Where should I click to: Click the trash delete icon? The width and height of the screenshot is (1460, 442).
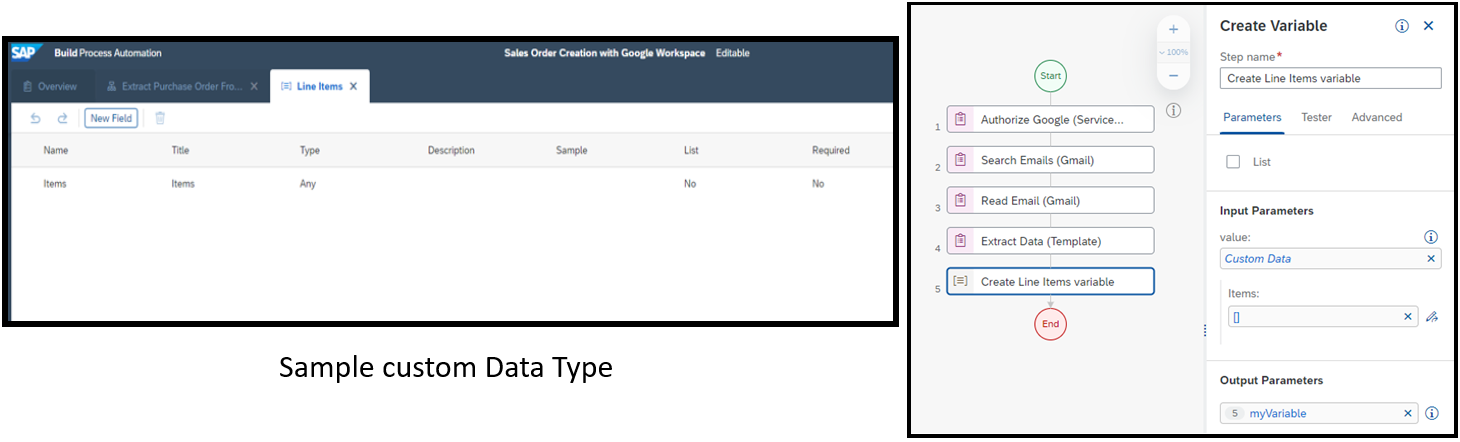[x=159, y=118]
